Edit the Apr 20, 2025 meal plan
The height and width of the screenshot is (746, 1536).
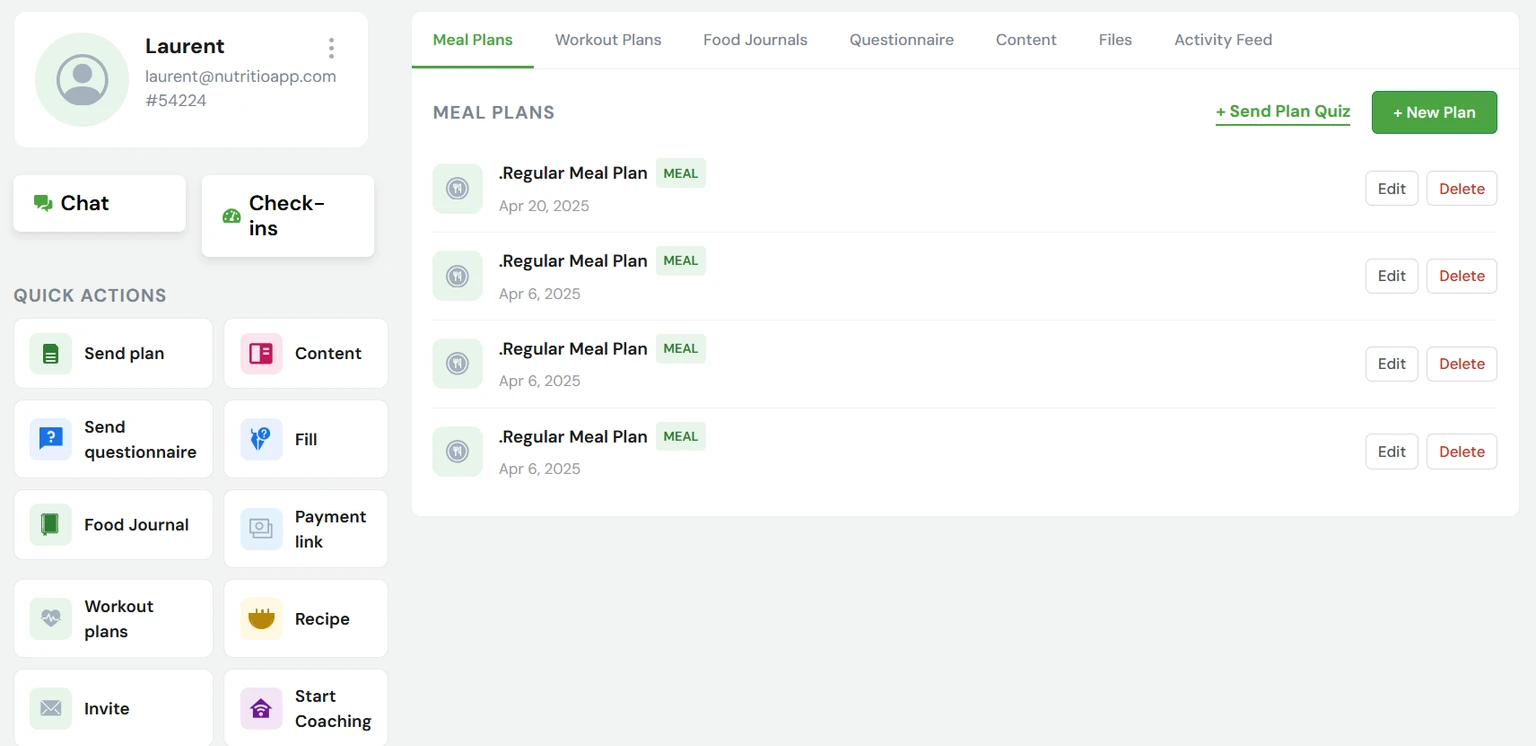1392,188
